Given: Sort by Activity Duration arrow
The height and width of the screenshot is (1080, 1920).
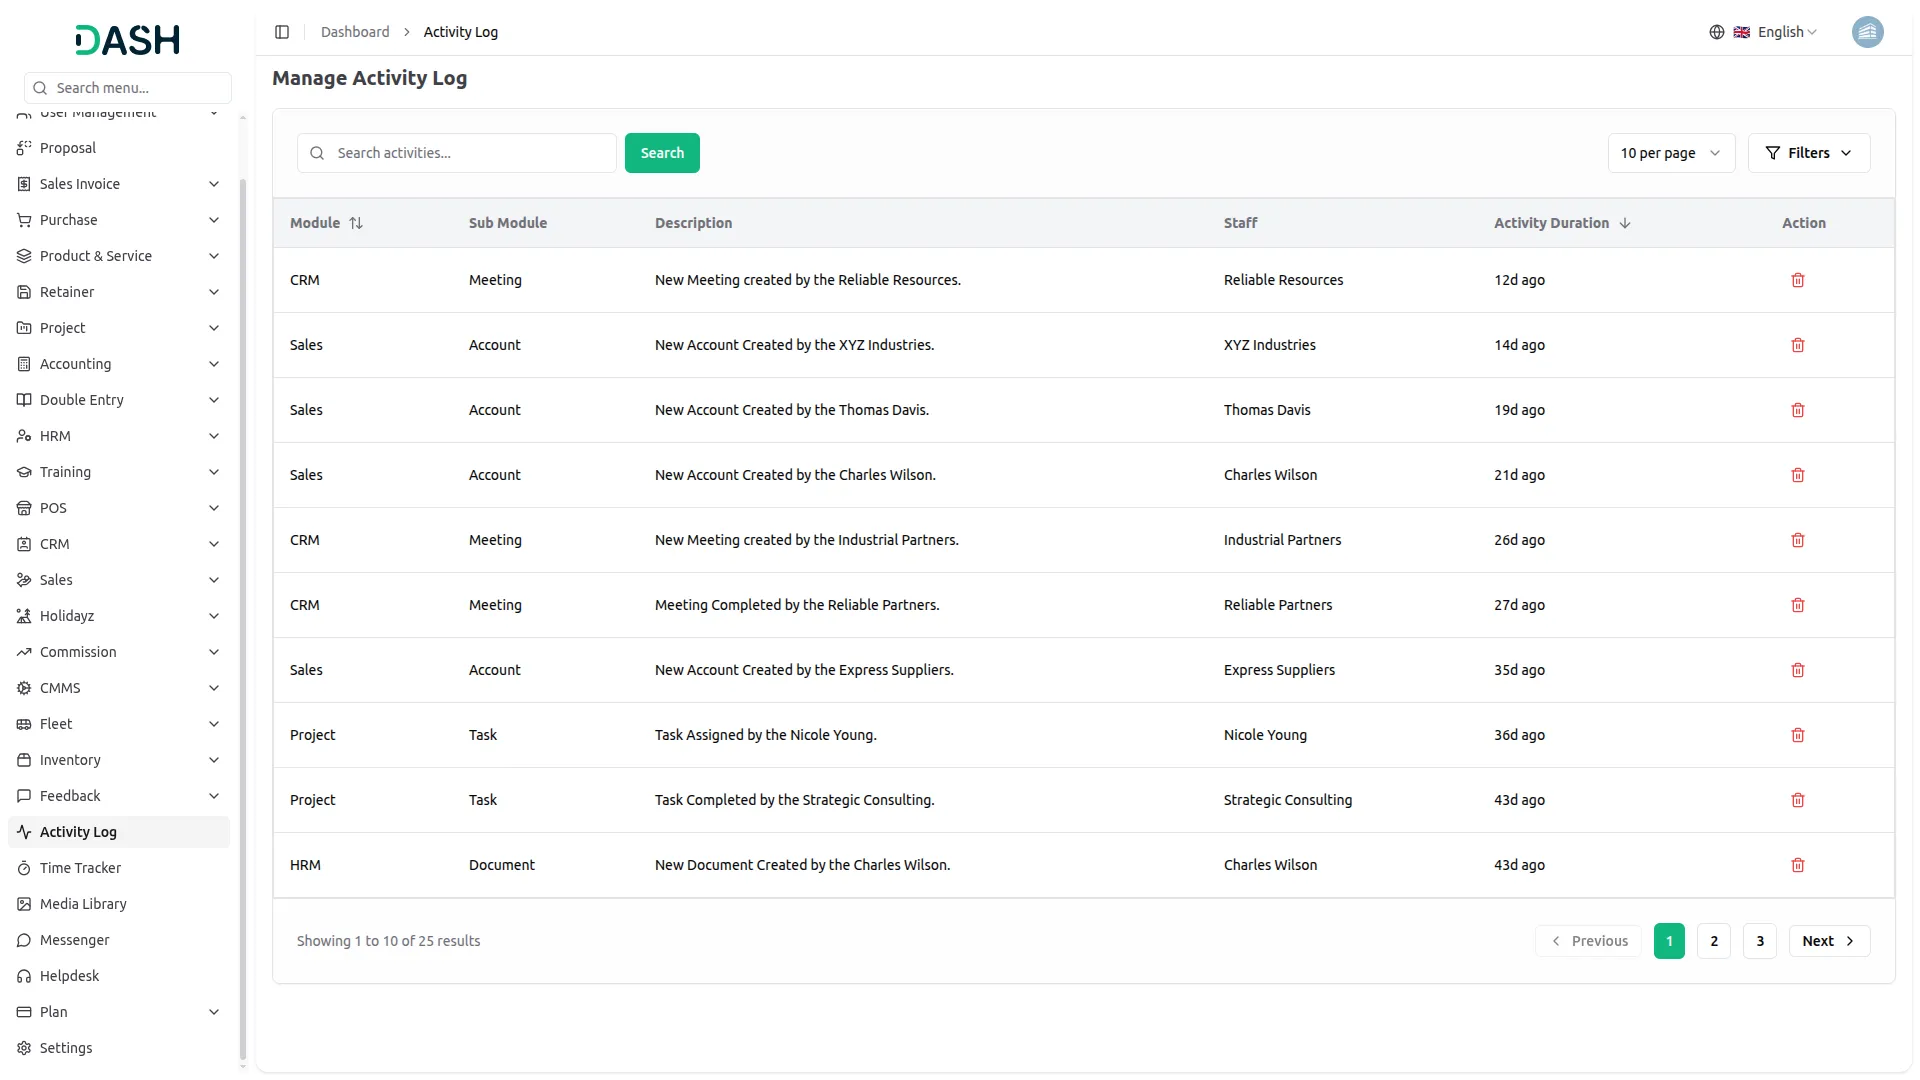Looking at the screenshot, I should pos(1624,223).
